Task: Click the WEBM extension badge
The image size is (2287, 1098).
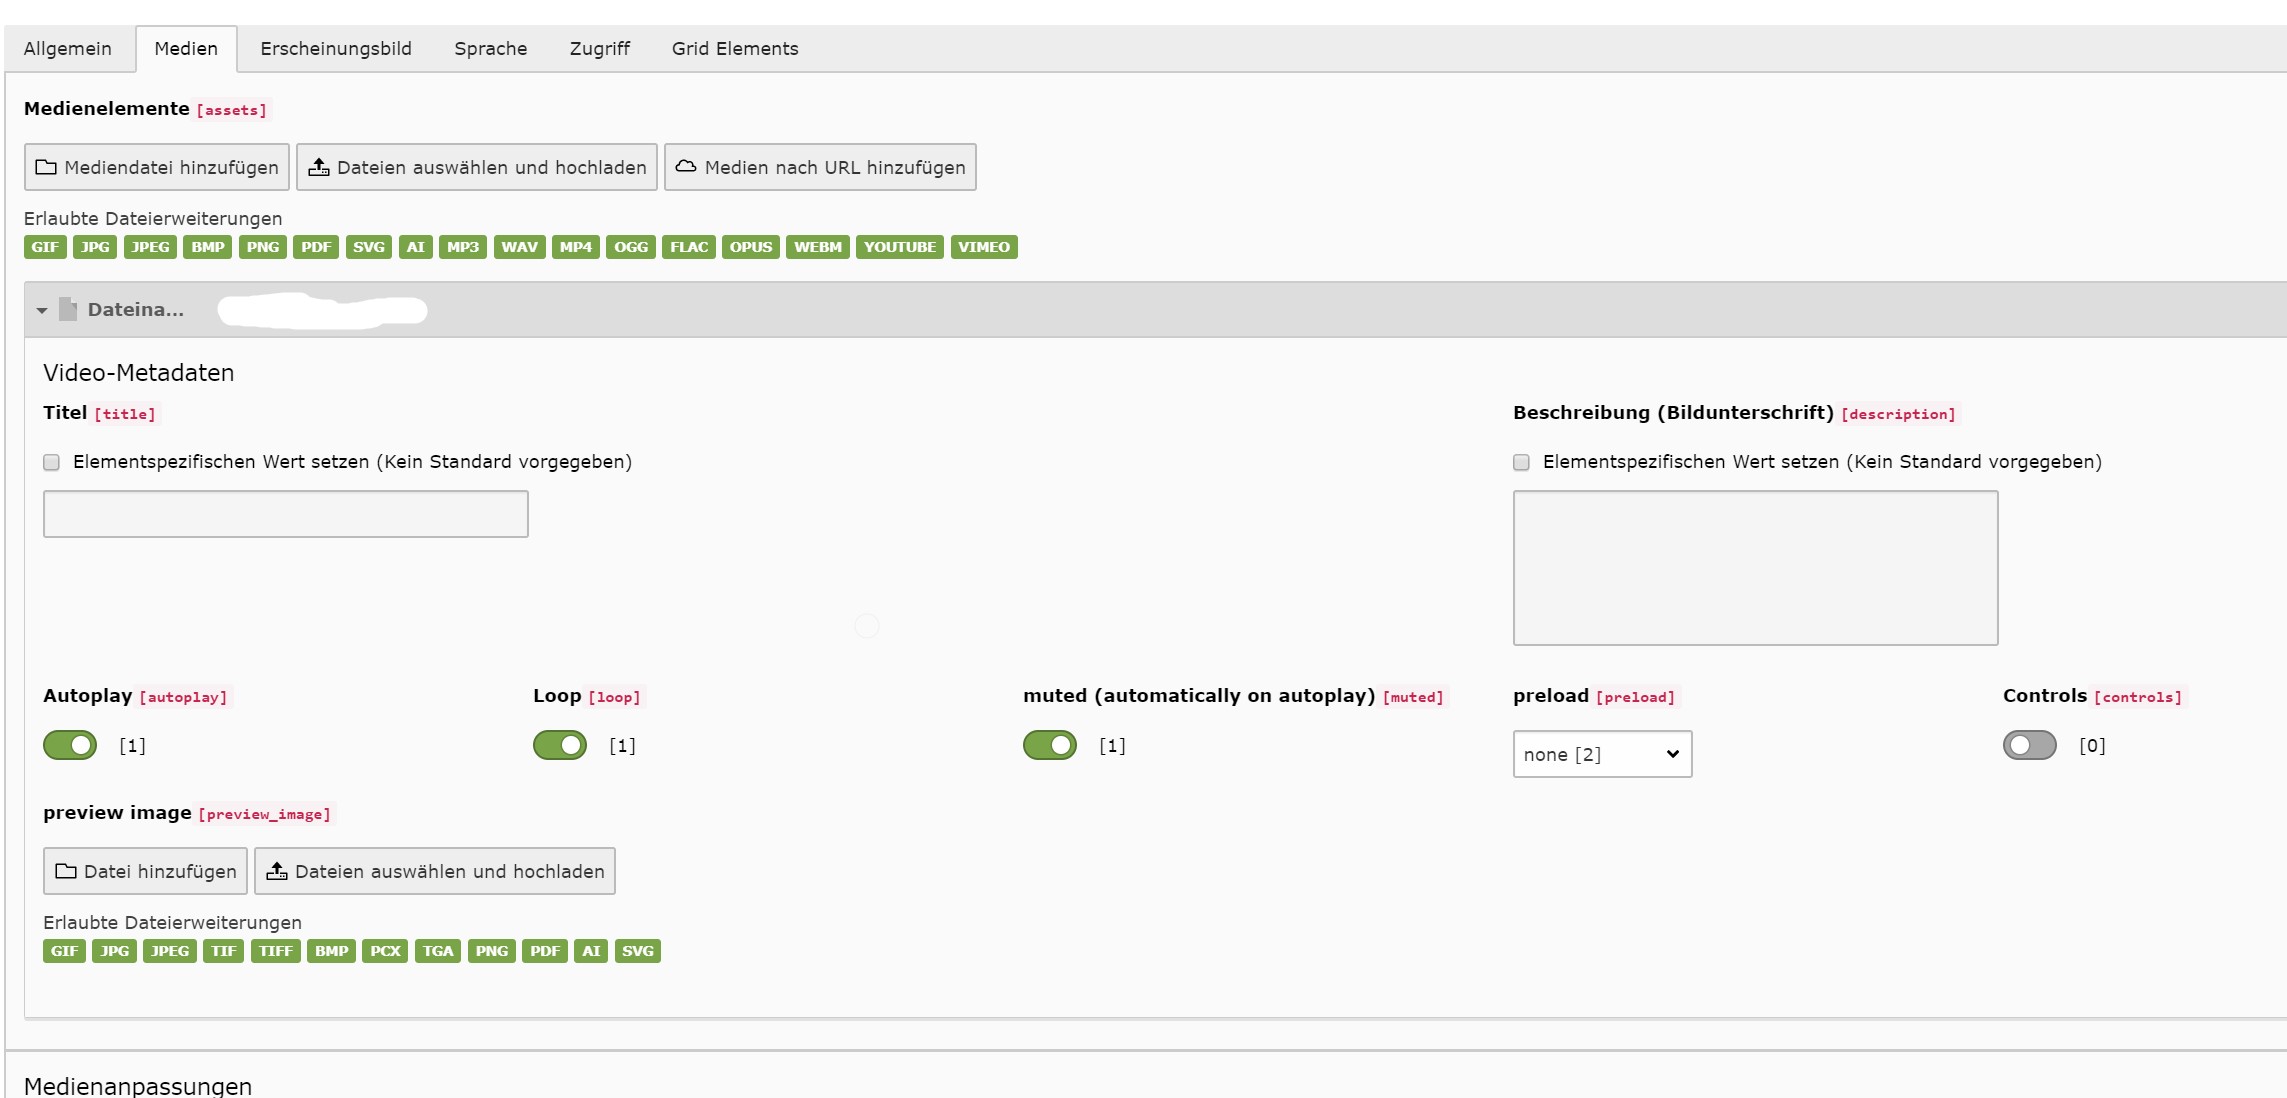Action: click(x=818, y=247)
